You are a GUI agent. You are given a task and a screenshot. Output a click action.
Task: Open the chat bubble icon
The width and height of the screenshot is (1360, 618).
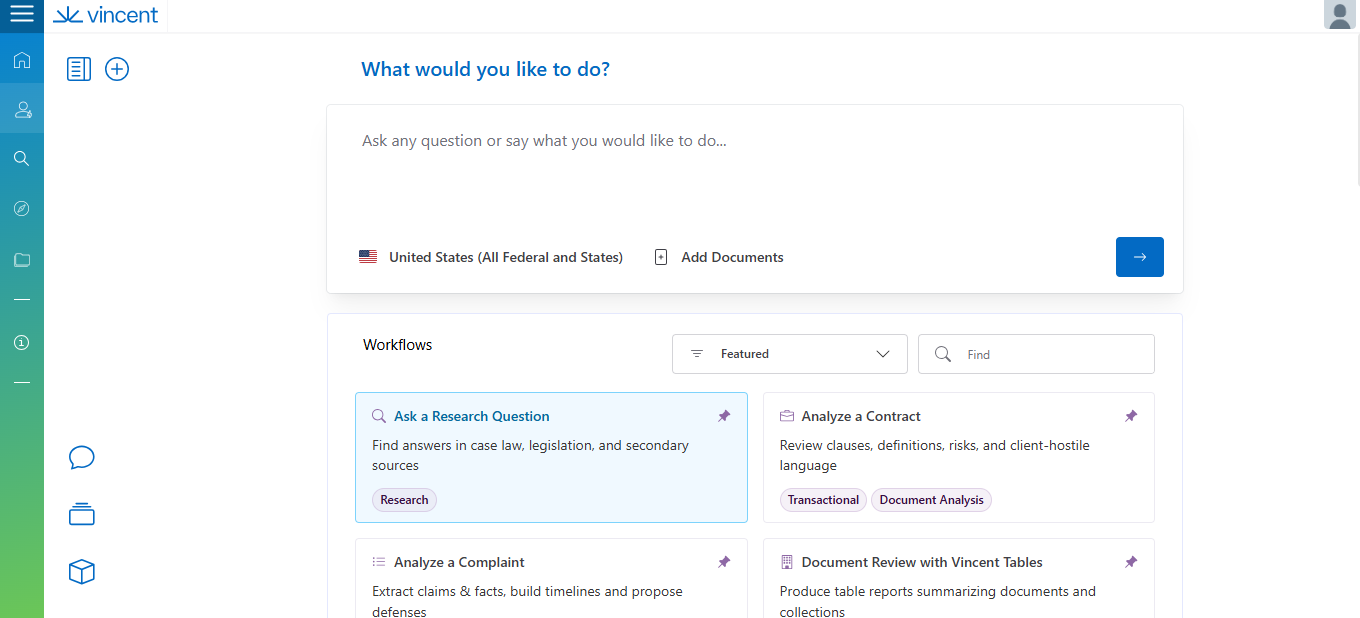point(81,458)
